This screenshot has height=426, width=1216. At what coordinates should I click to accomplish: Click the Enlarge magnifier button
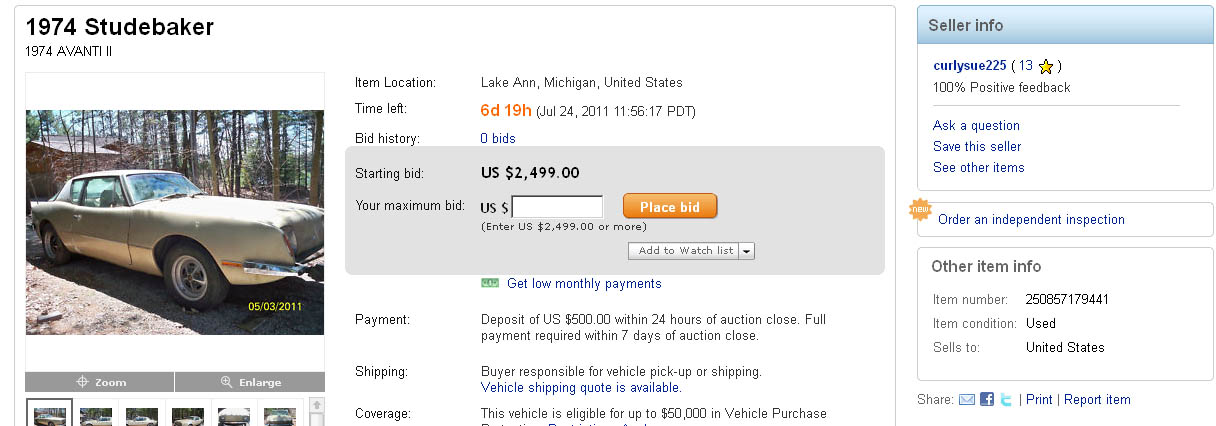(250, 382)
